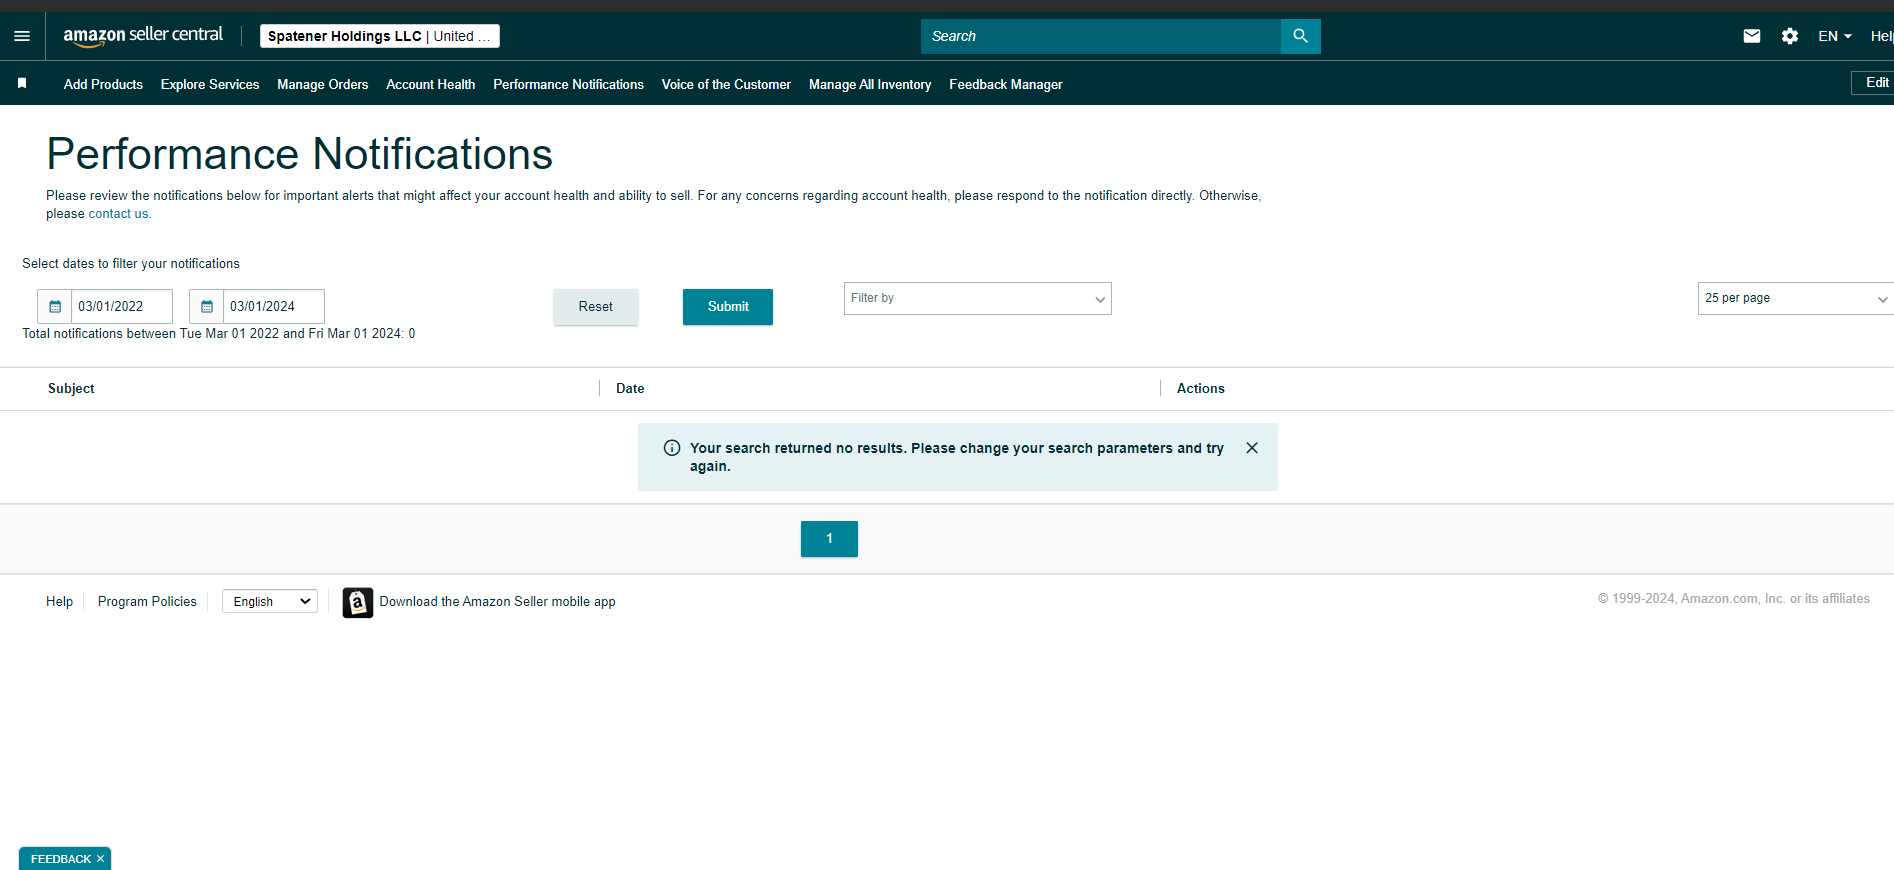
Task: Open the Spatener Holdings LLC account switcher
Action: [380, 36]
